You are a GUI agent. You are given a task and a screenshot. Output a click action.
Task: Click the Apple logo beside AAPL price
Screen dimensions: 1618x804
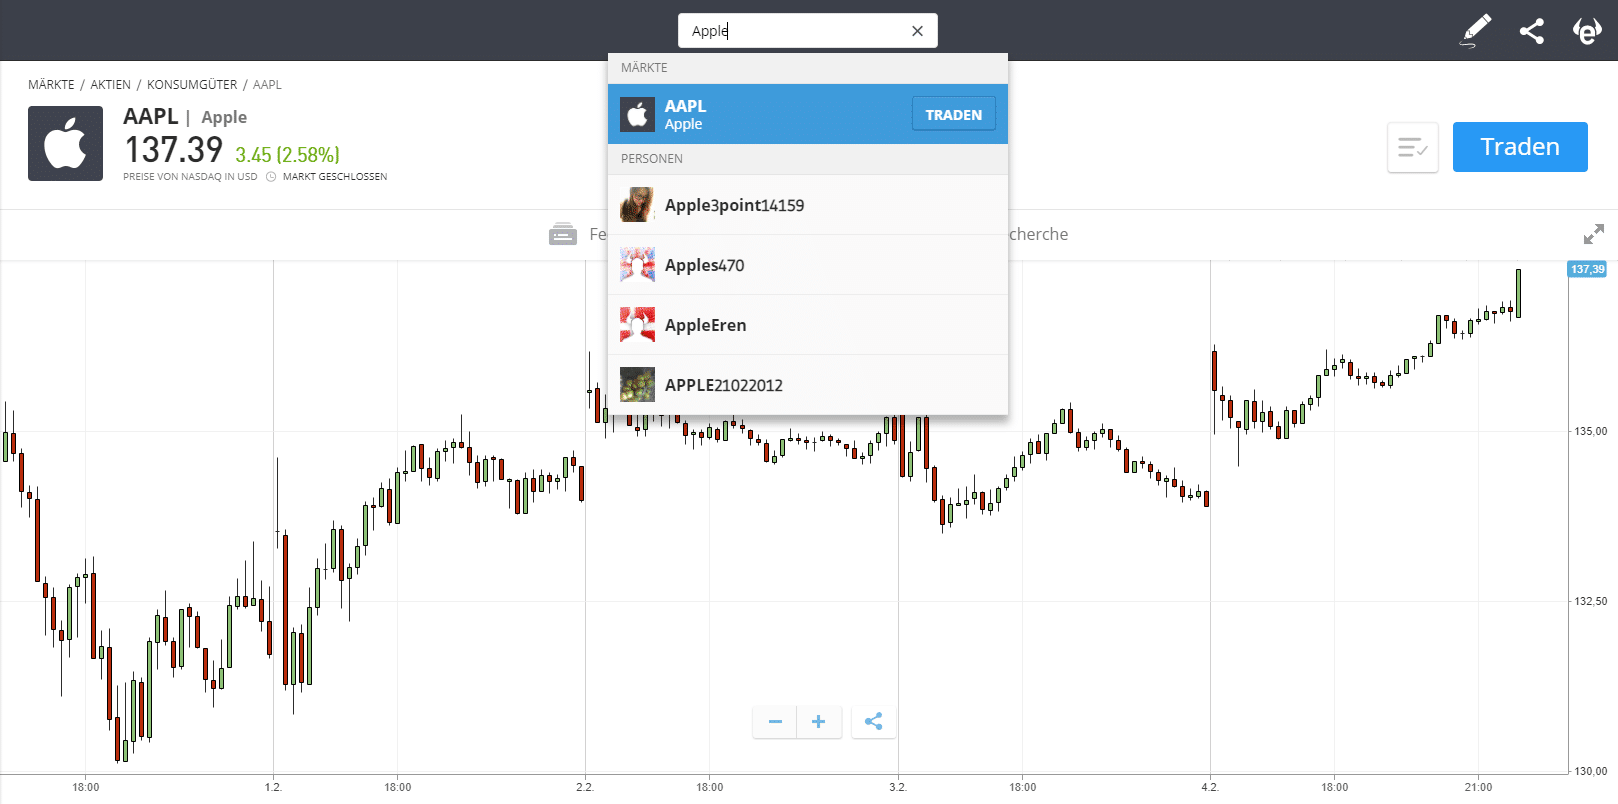pyautogui.click(x=65, y=144)
